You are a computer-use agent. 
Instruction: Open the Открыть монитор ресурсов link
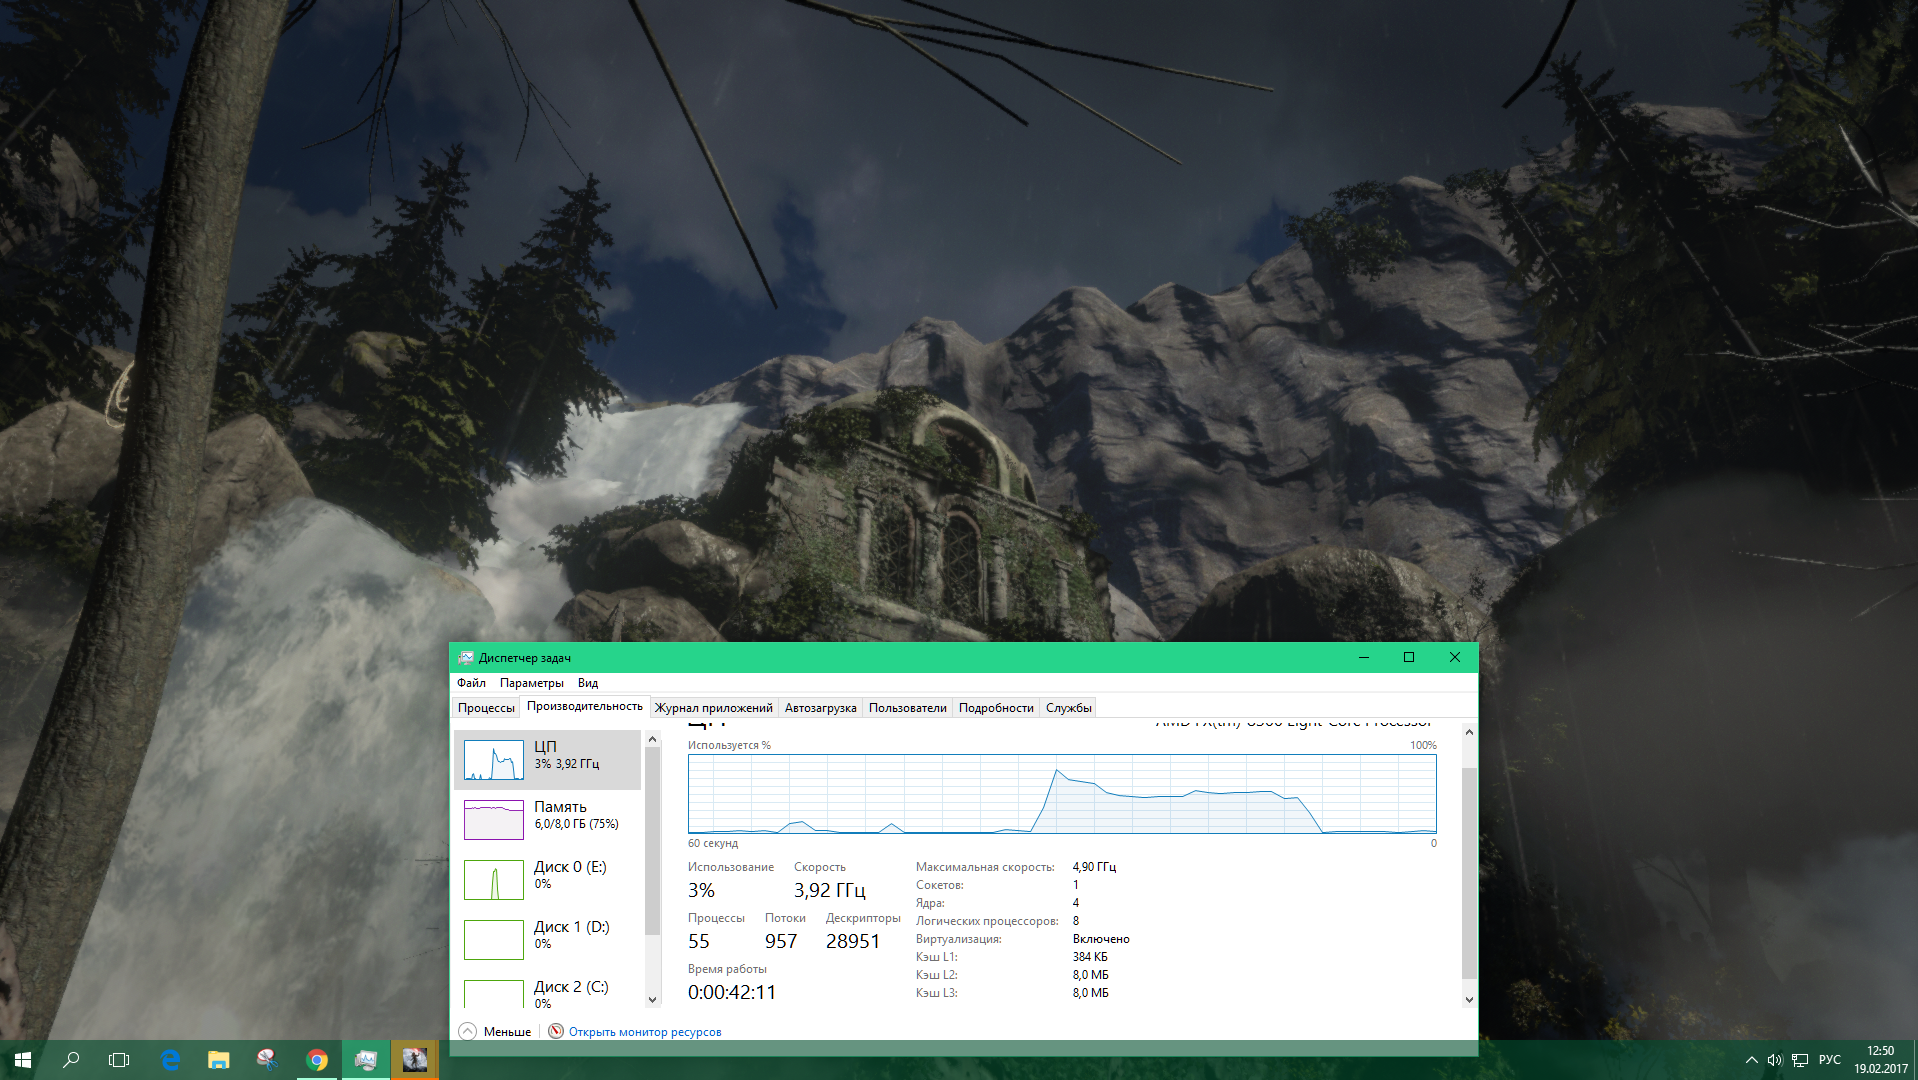[x=645, y=1032]
